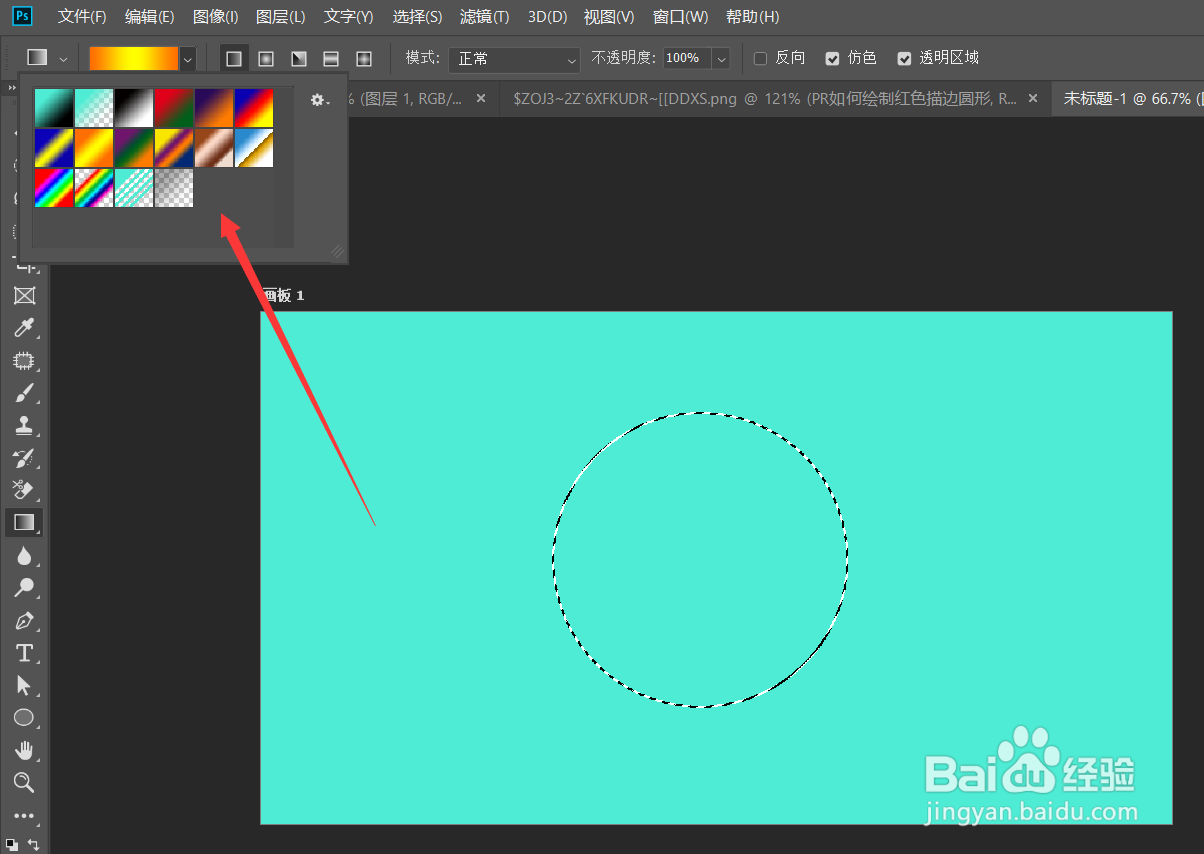This screenshot has width=1204, height=854.
Task: Open the 图层(L) menu
Action: (x=281, y=17)
